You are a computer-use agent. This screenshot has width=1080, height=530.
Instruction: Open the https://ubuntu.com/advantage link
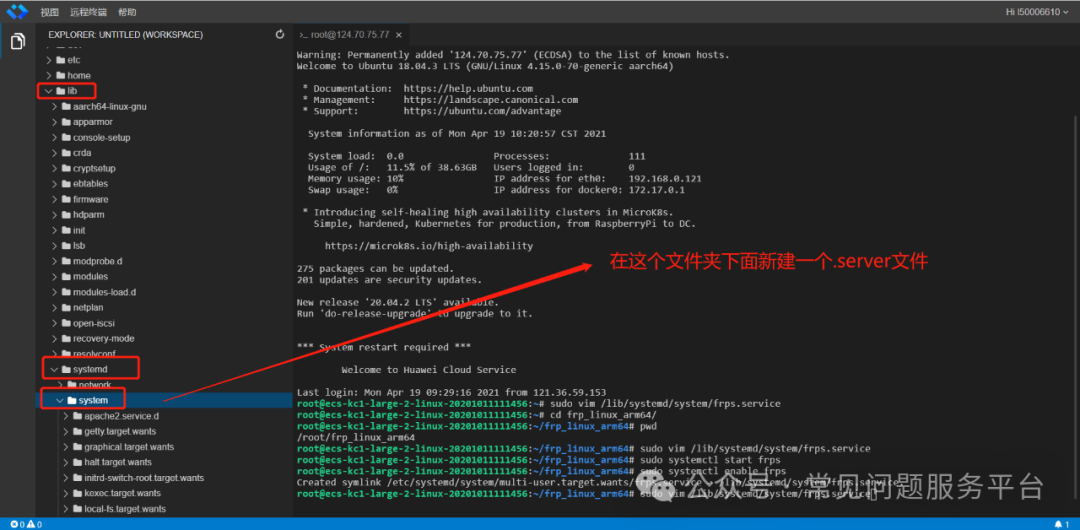(483, 111)
